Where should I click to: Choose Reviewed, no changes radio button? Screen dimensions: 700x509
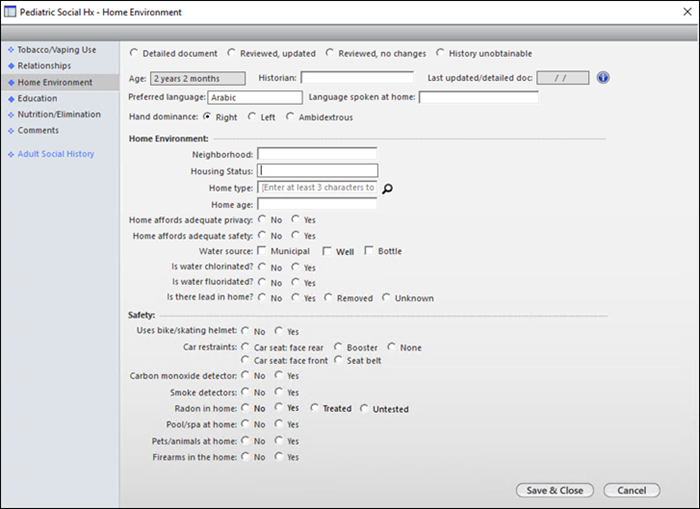331,53
